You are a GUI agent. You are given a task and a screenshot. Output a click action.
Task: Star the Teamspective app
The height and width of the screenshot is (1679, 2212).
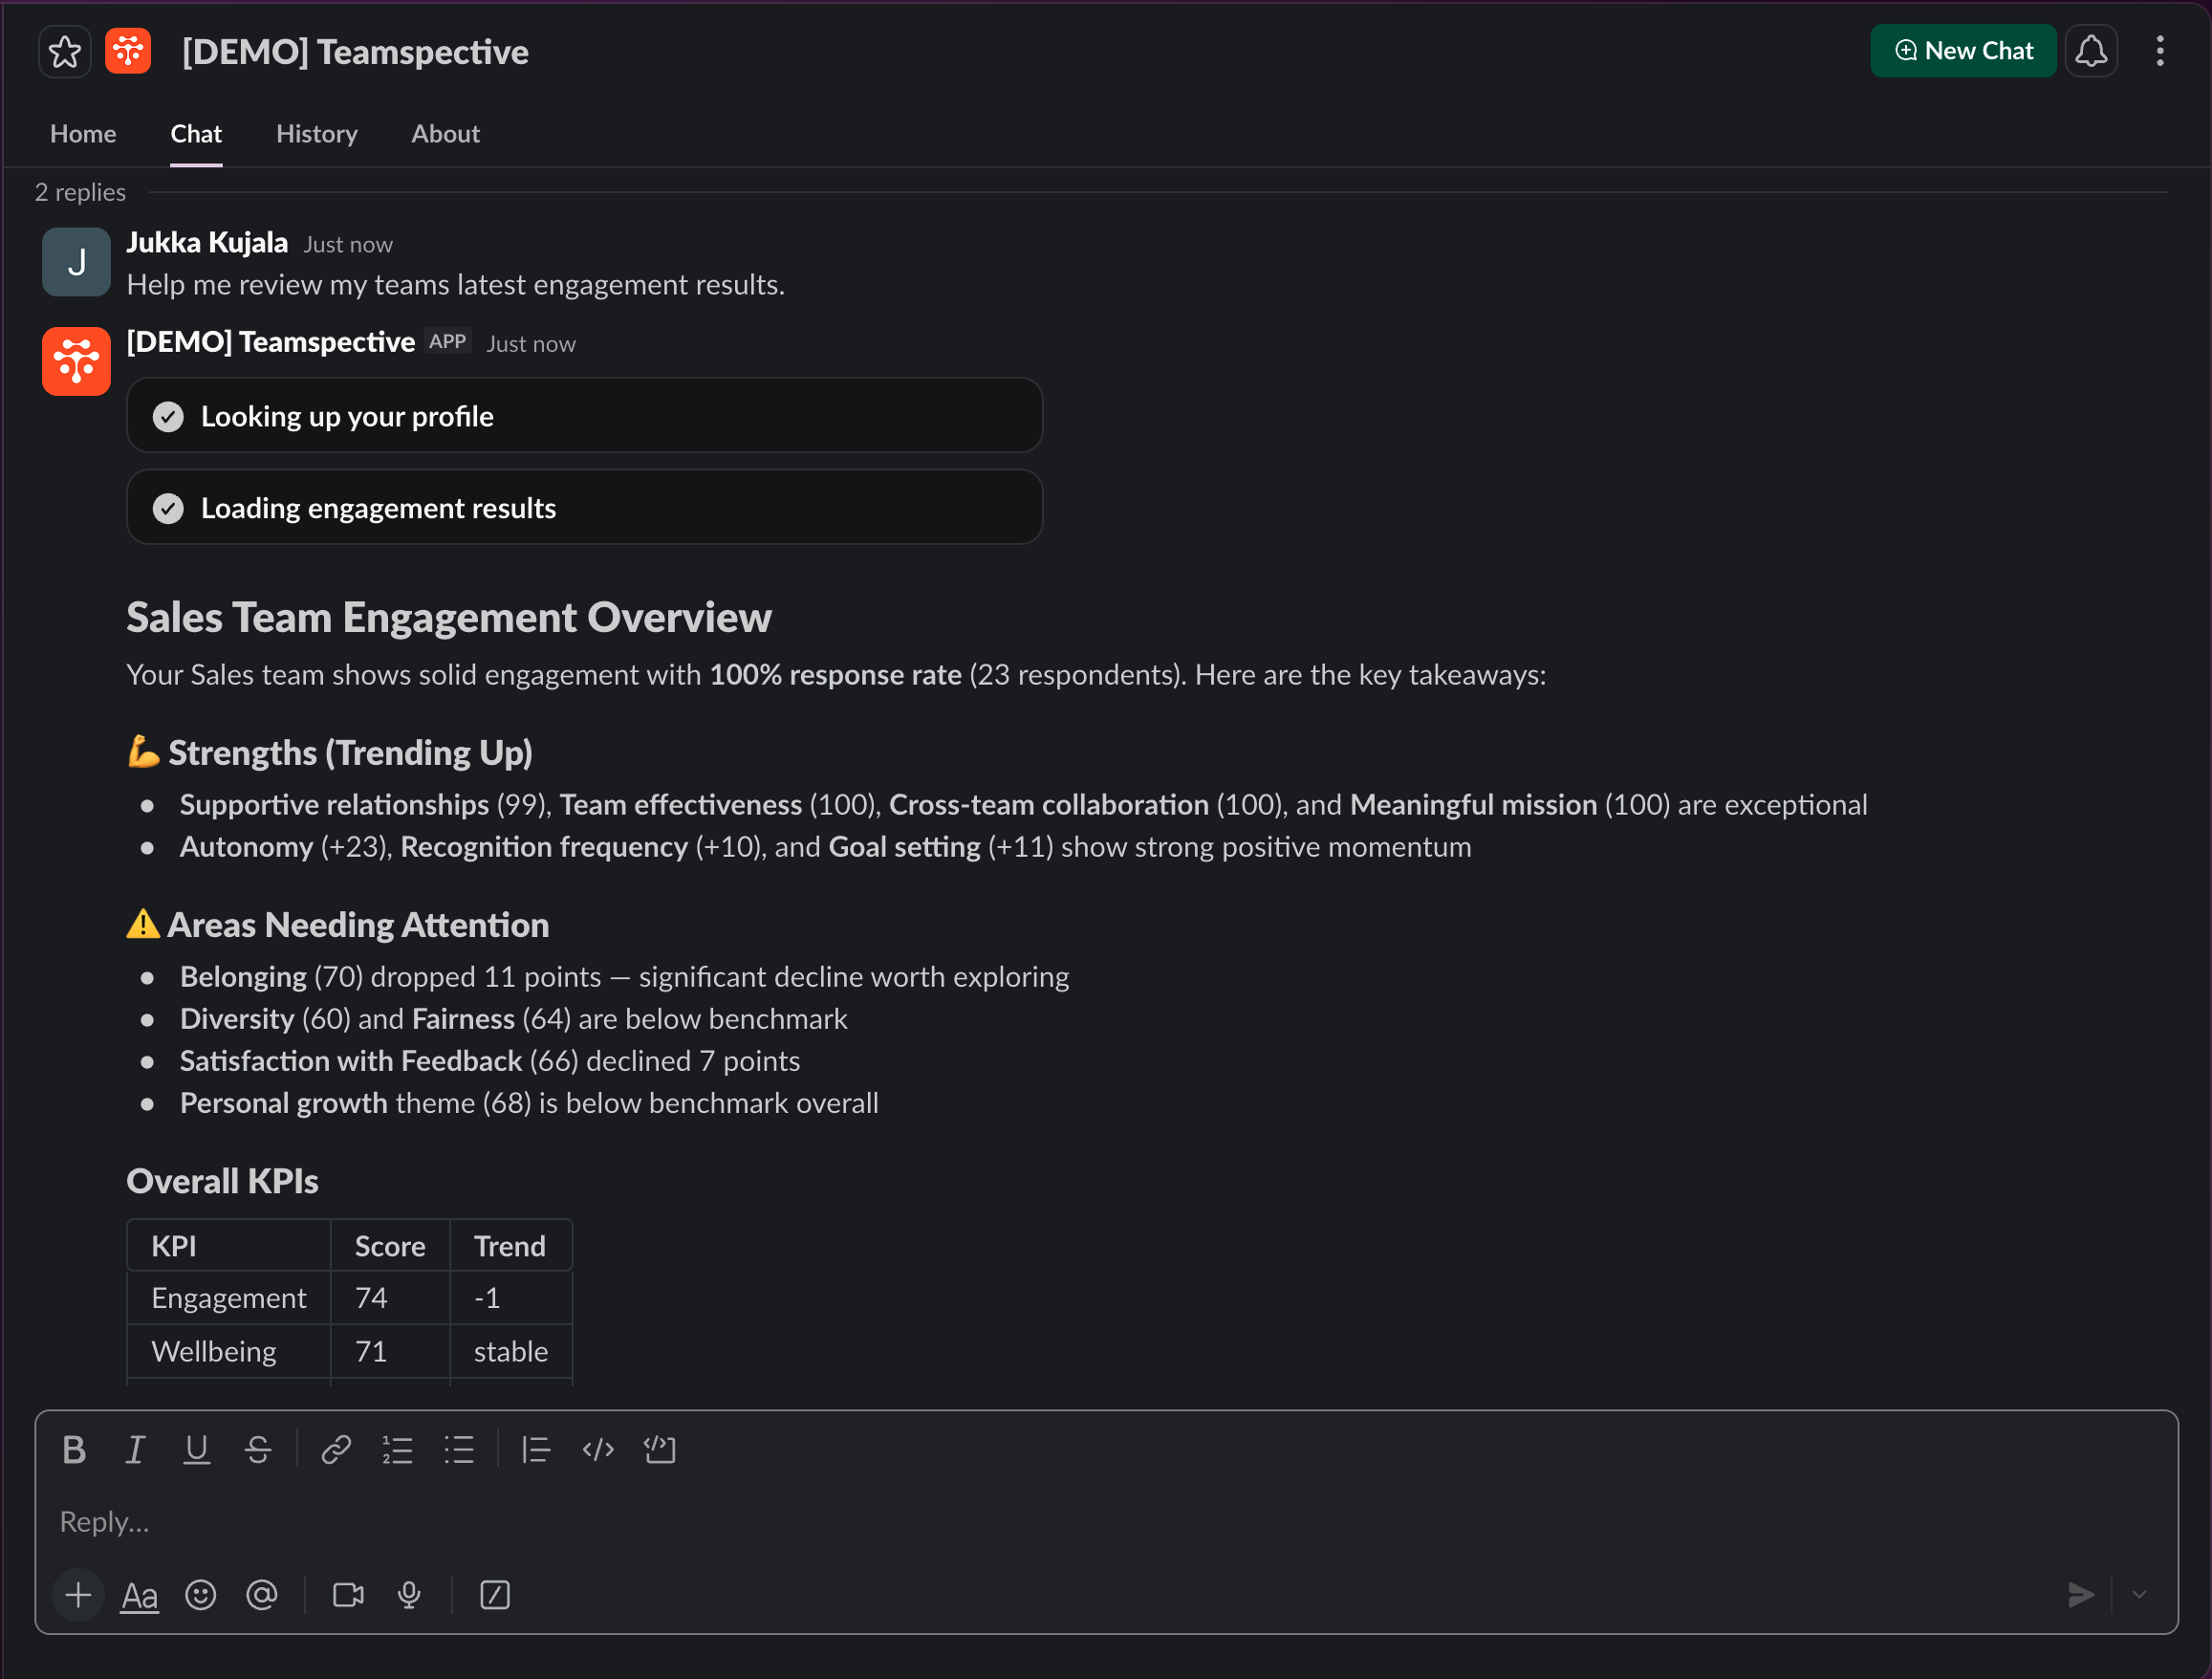pos(65,51)
